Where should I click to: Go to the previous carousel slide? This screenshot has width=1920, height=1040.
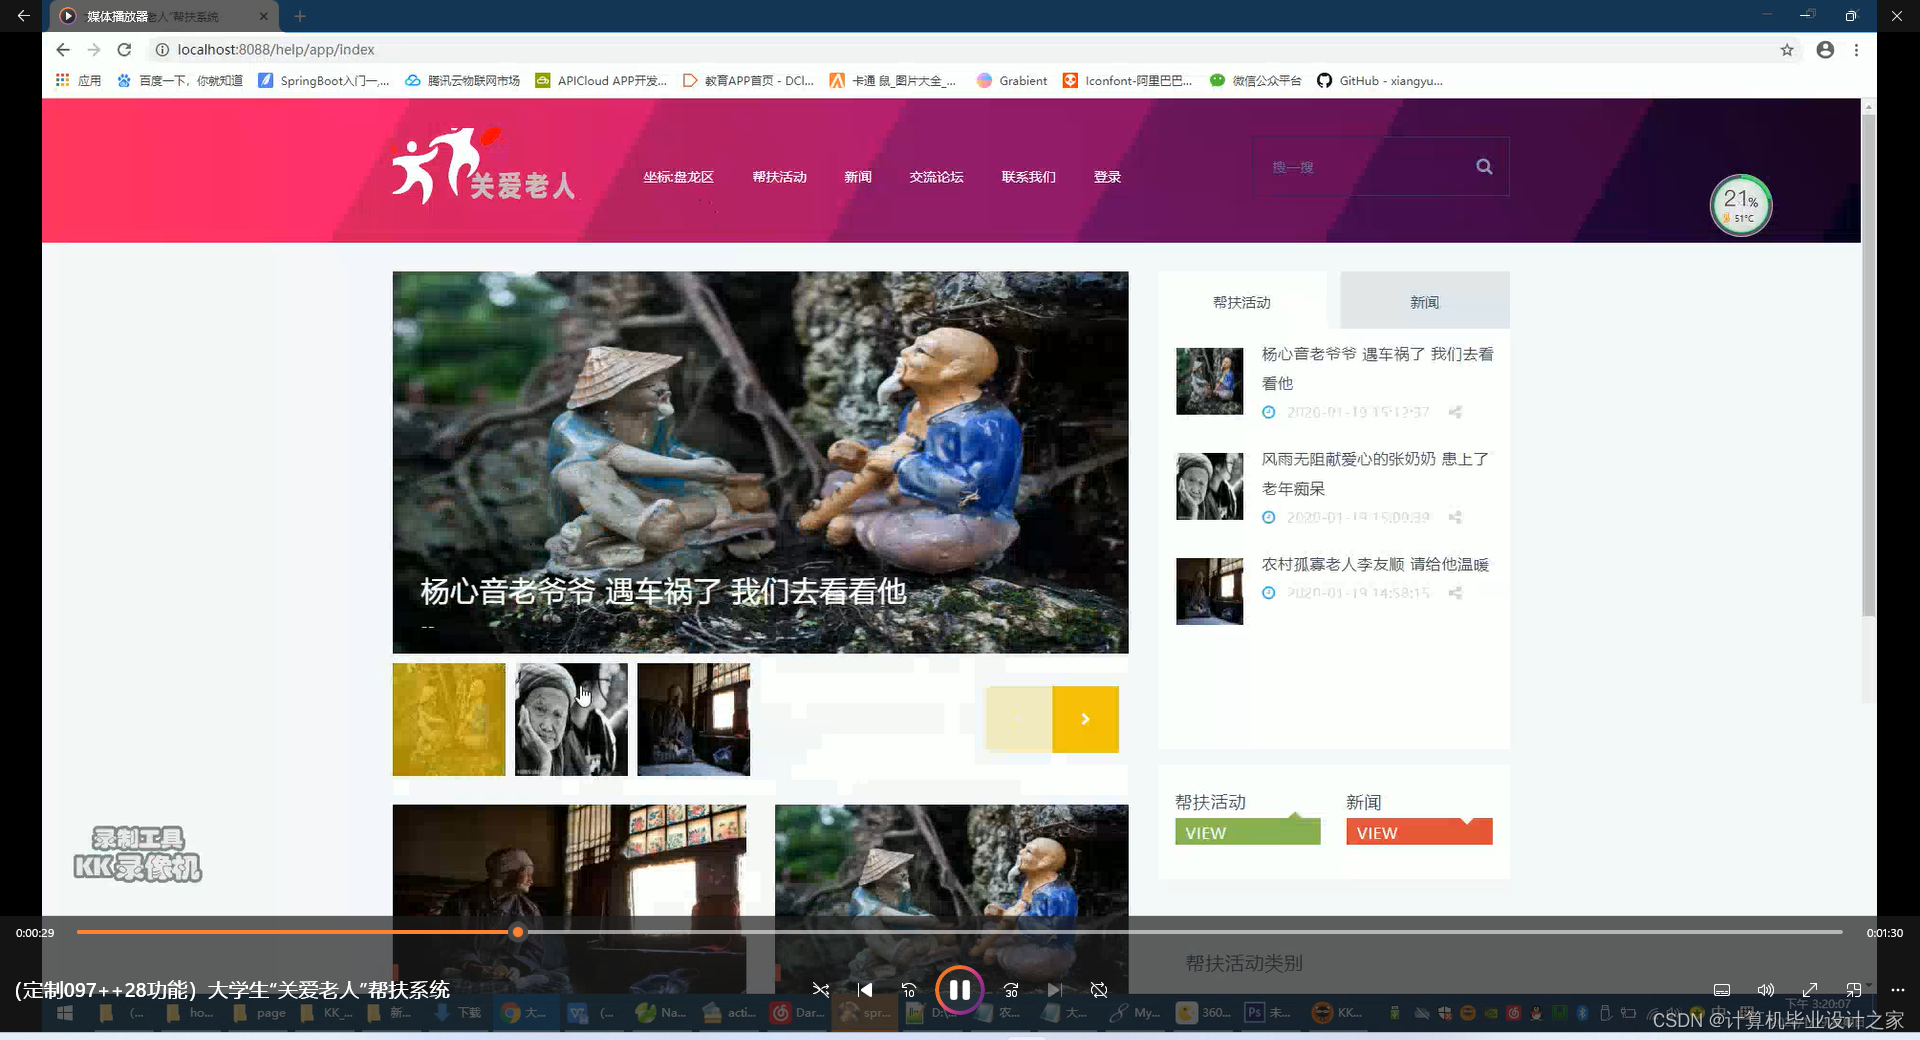[1019, 719]
